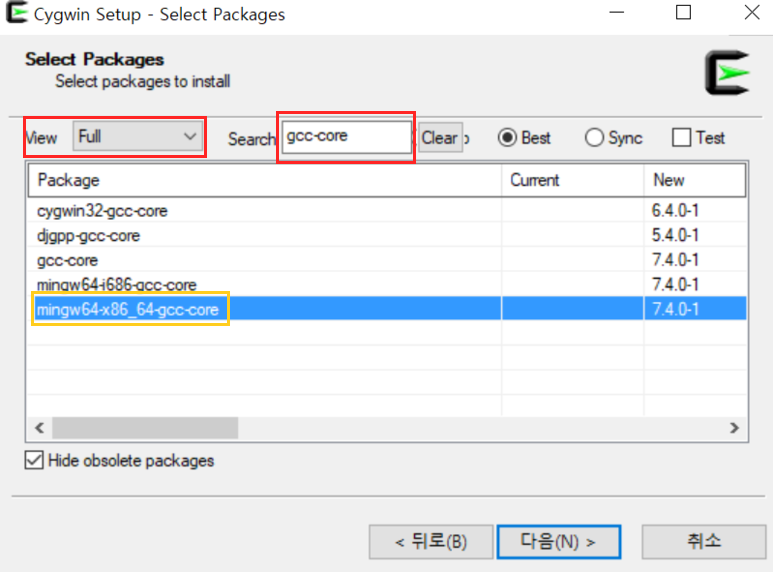Click the Package column header

(264, 180)
